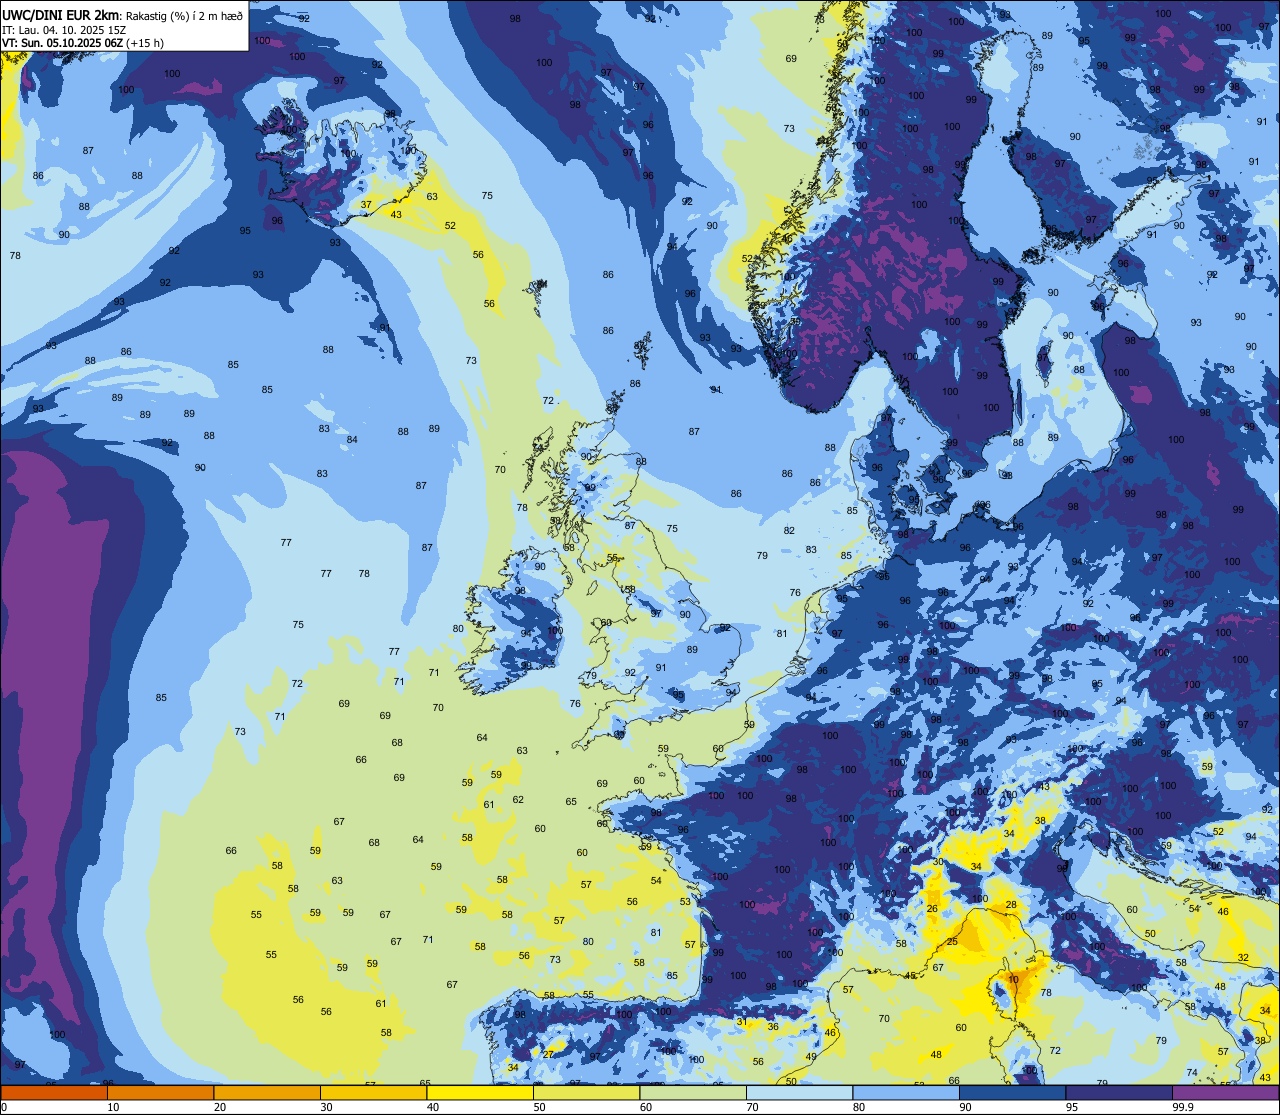Click the 50–60% pale yellow legend swatch

tap(586, 1092)
